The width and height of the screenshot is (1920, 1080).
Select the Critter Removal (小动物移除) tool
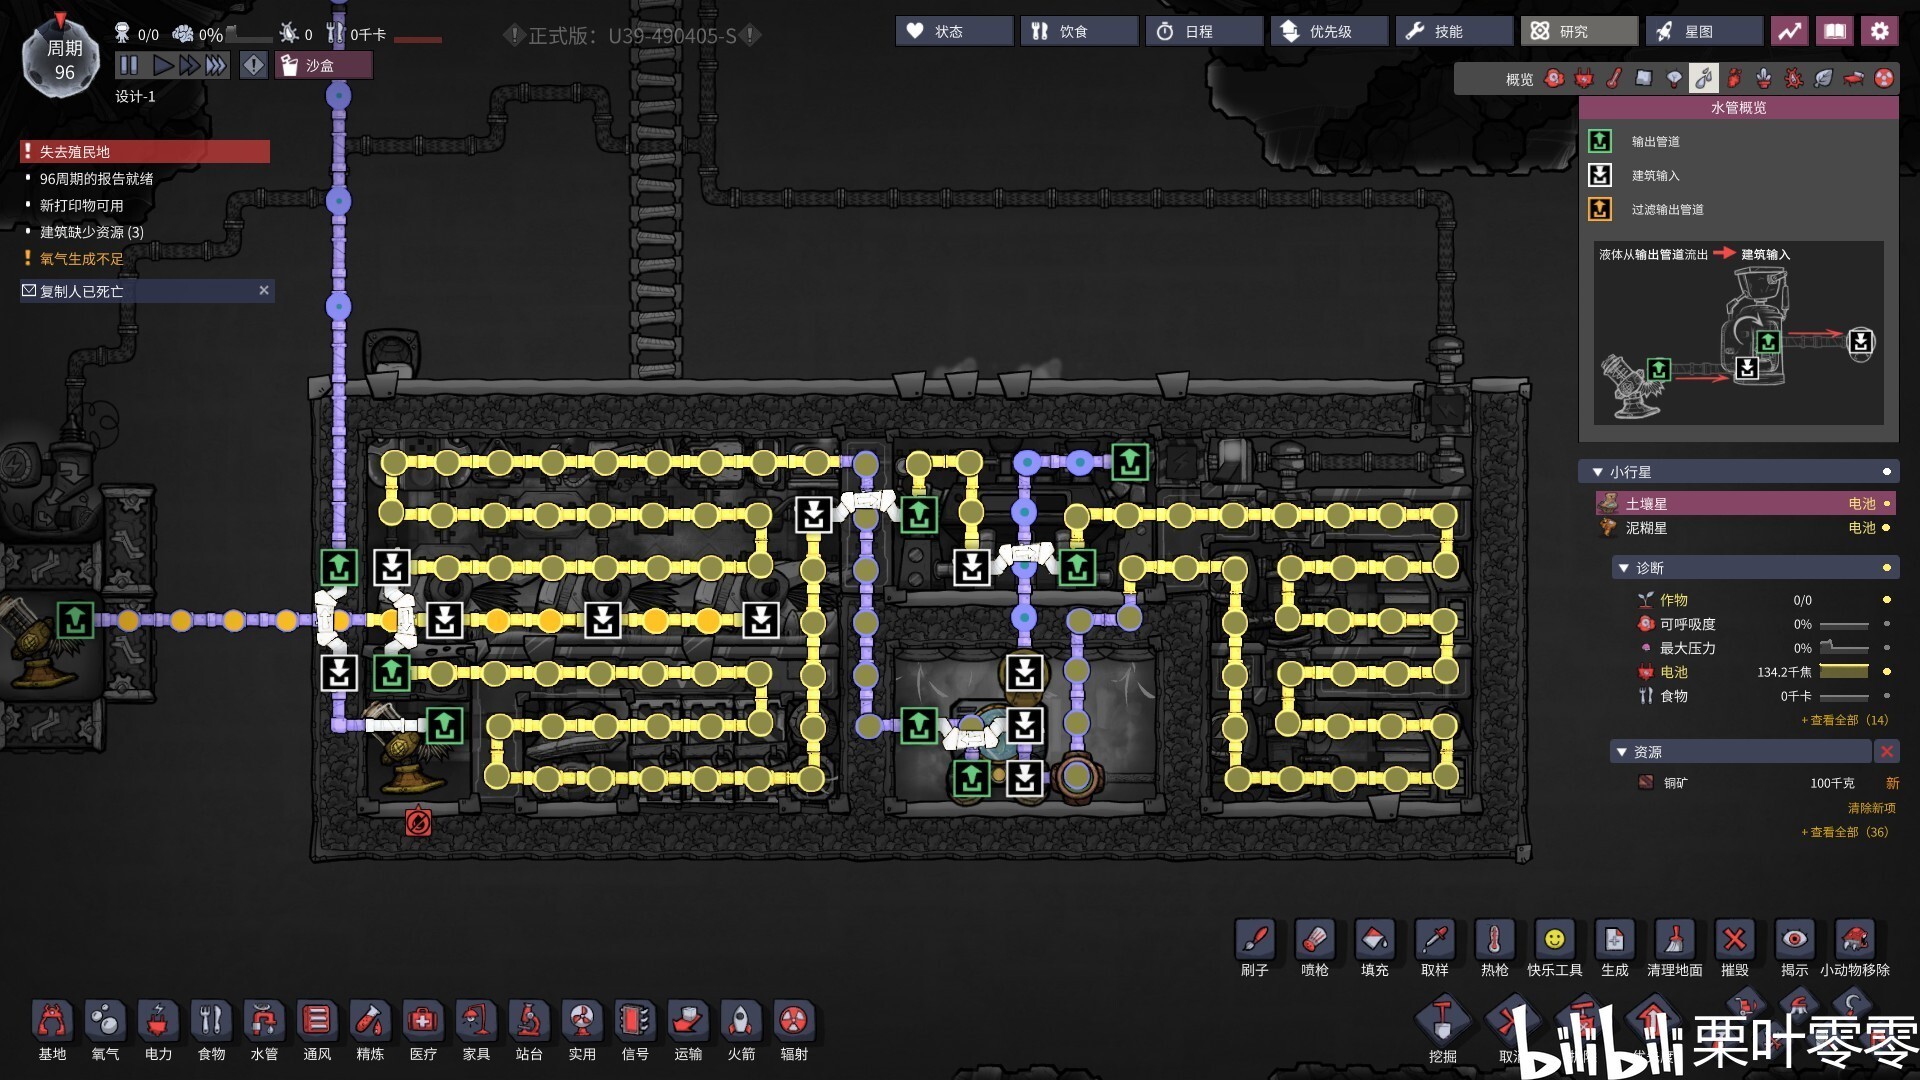1855,948
